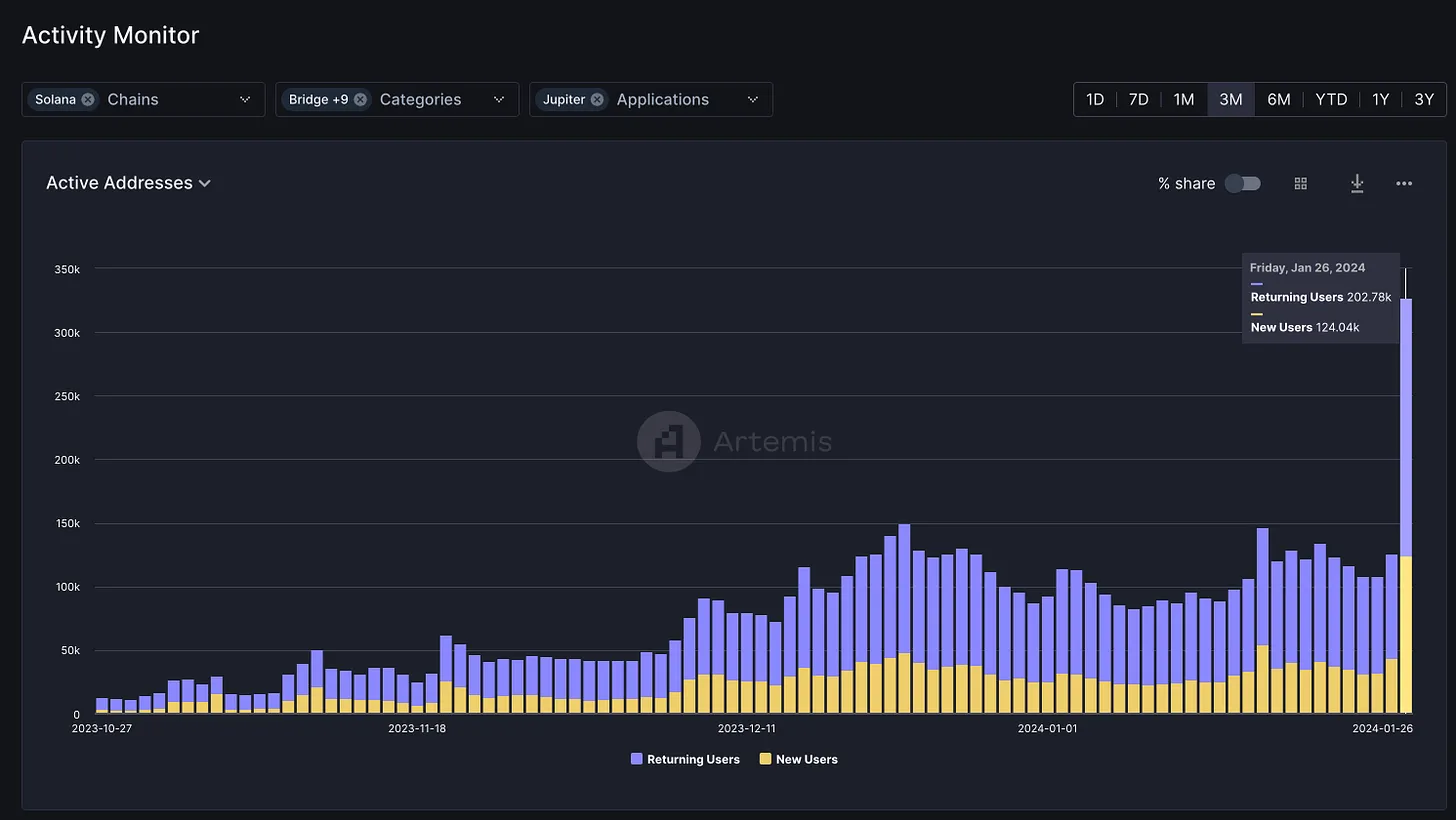
Task: Toggle Returning Users series in legend
Action: (692, 759)
